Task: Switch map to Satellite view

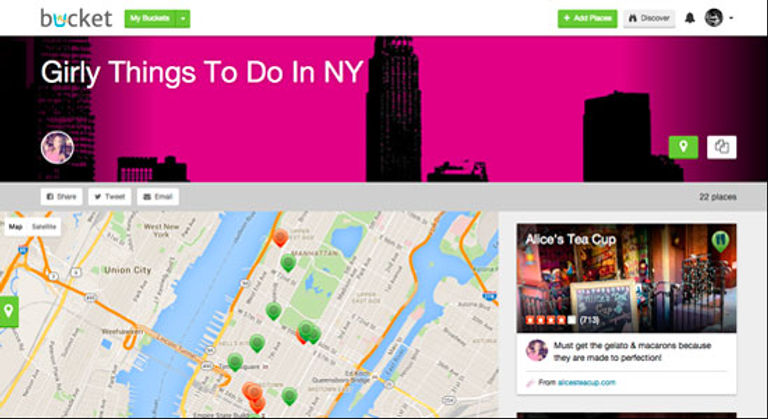Action: tap(44, 227)
